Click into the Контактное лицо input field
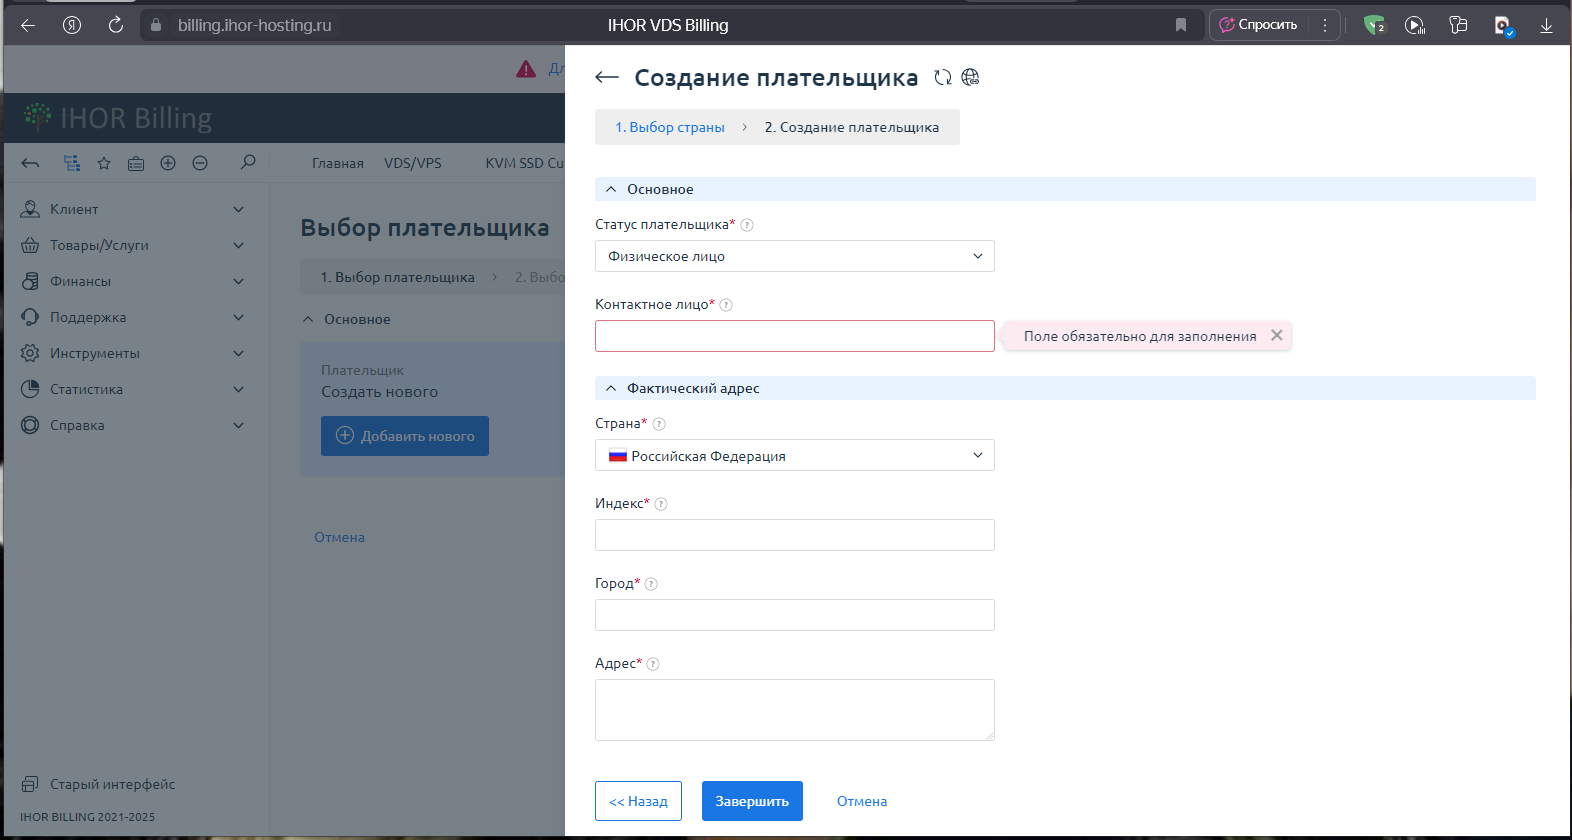Viewport: 1572px width, 840px height. 794,336
